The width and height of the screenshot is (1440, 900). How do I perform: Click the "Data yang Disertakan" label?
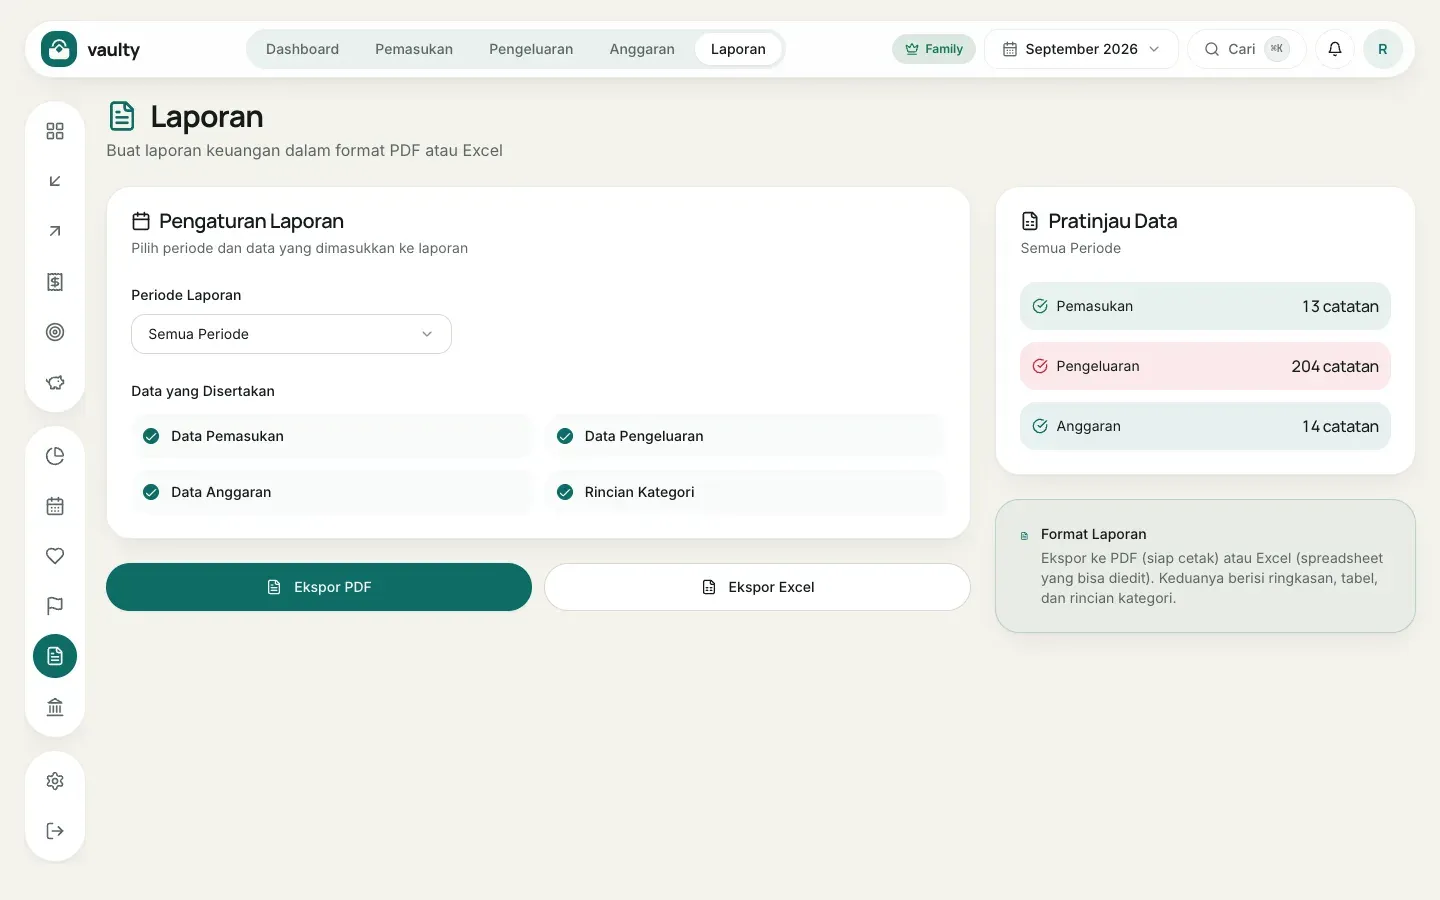[203, 391]
